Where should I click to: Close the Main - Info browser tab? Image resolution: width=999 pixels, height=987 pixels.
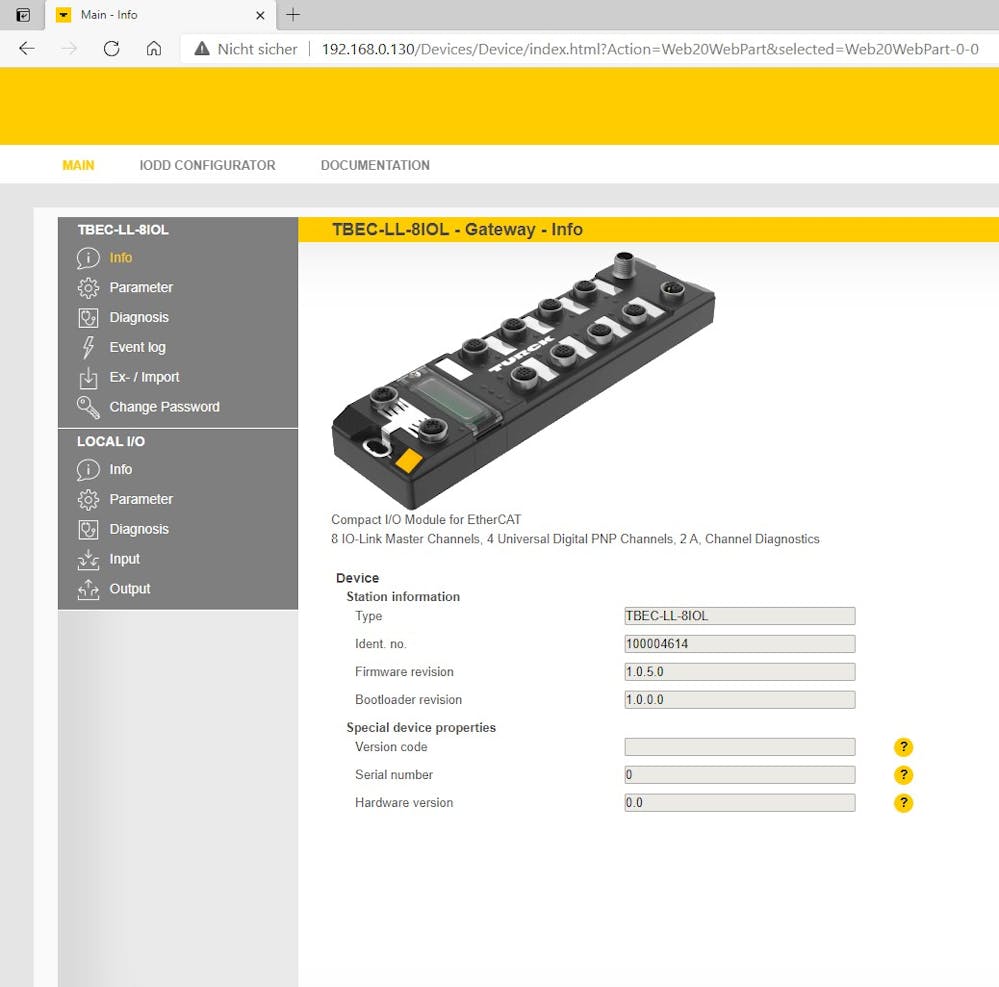(x=260, y=15)
